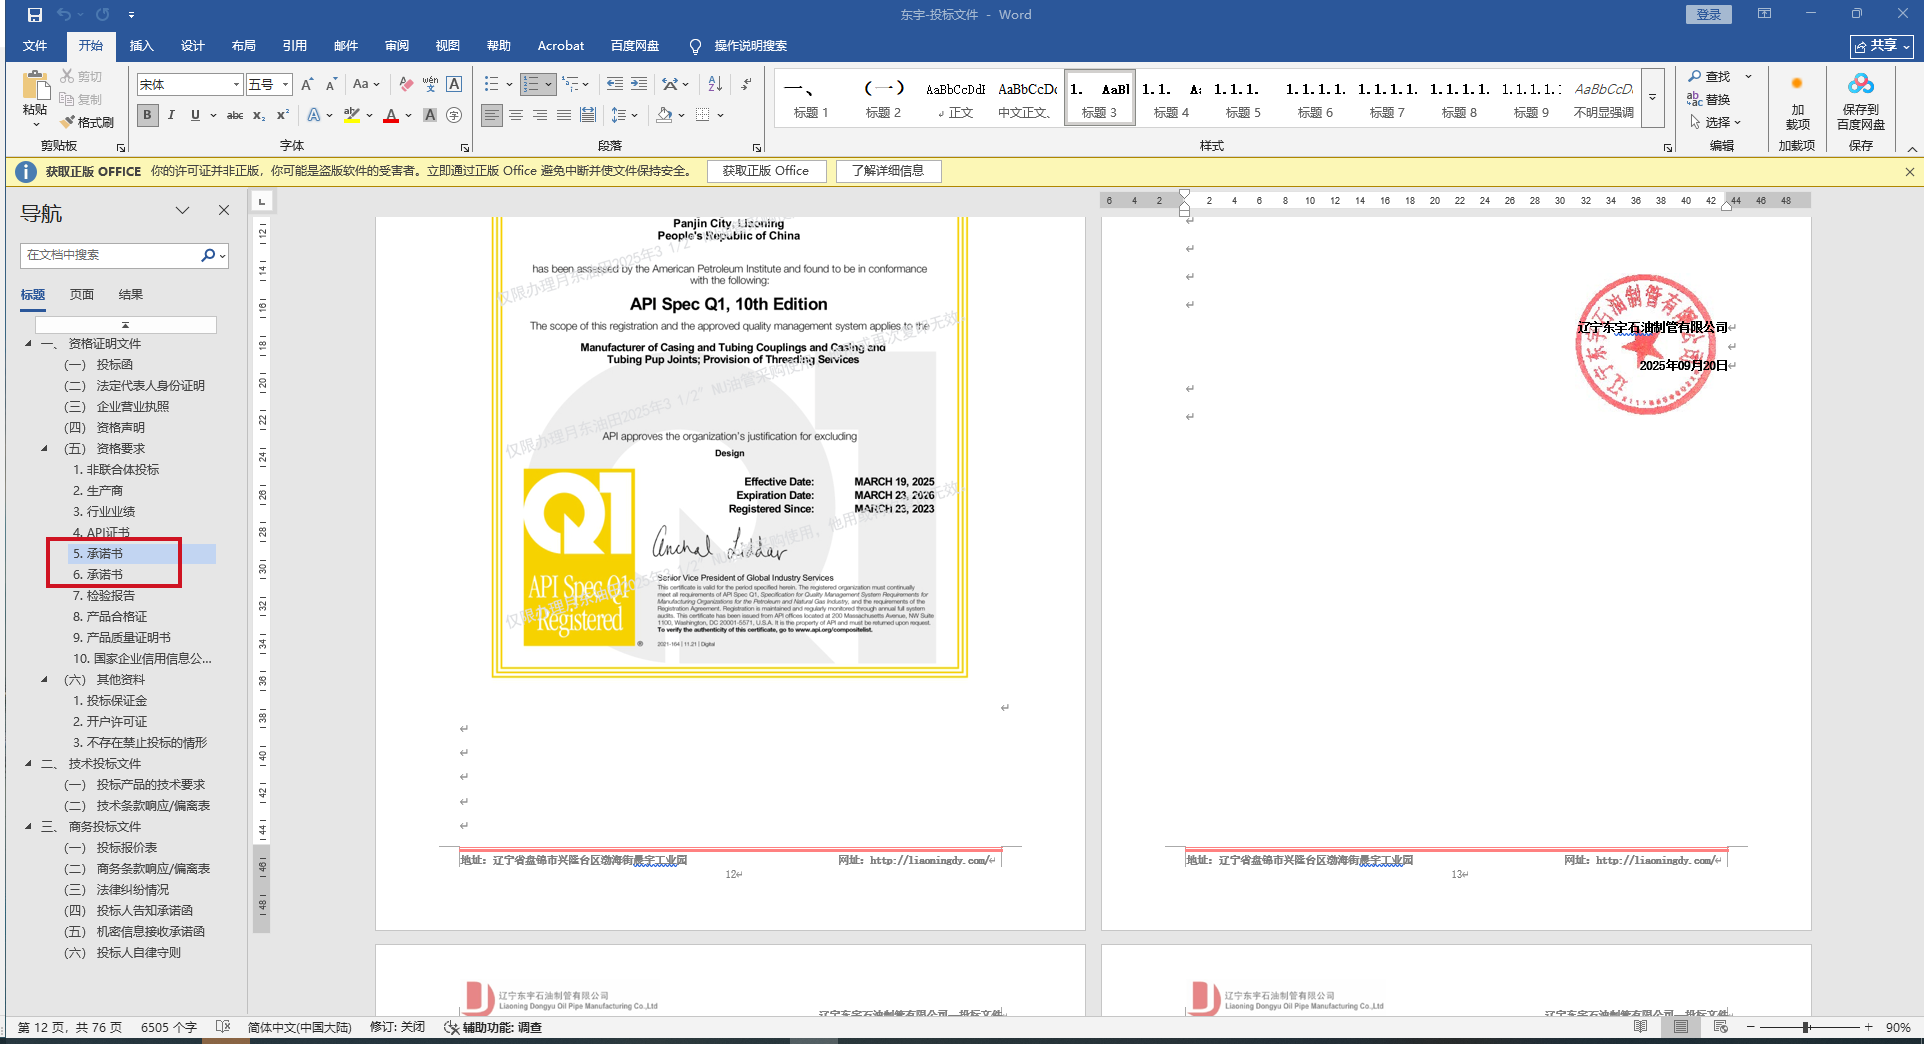Toggle center paragraph alignment

click(516, 115)
